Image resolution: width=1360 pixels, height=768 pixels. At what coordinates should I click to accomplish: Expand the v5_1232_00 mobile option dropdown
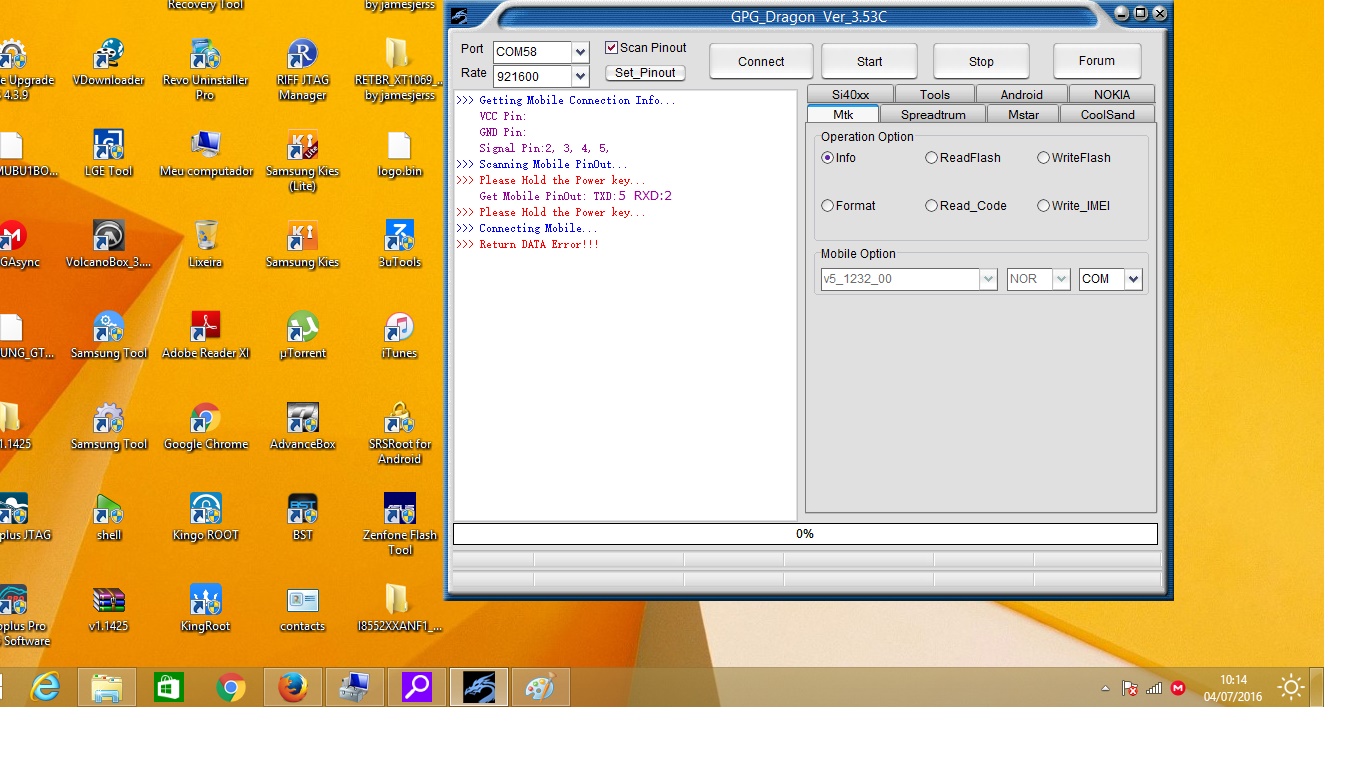coord(988,279)
